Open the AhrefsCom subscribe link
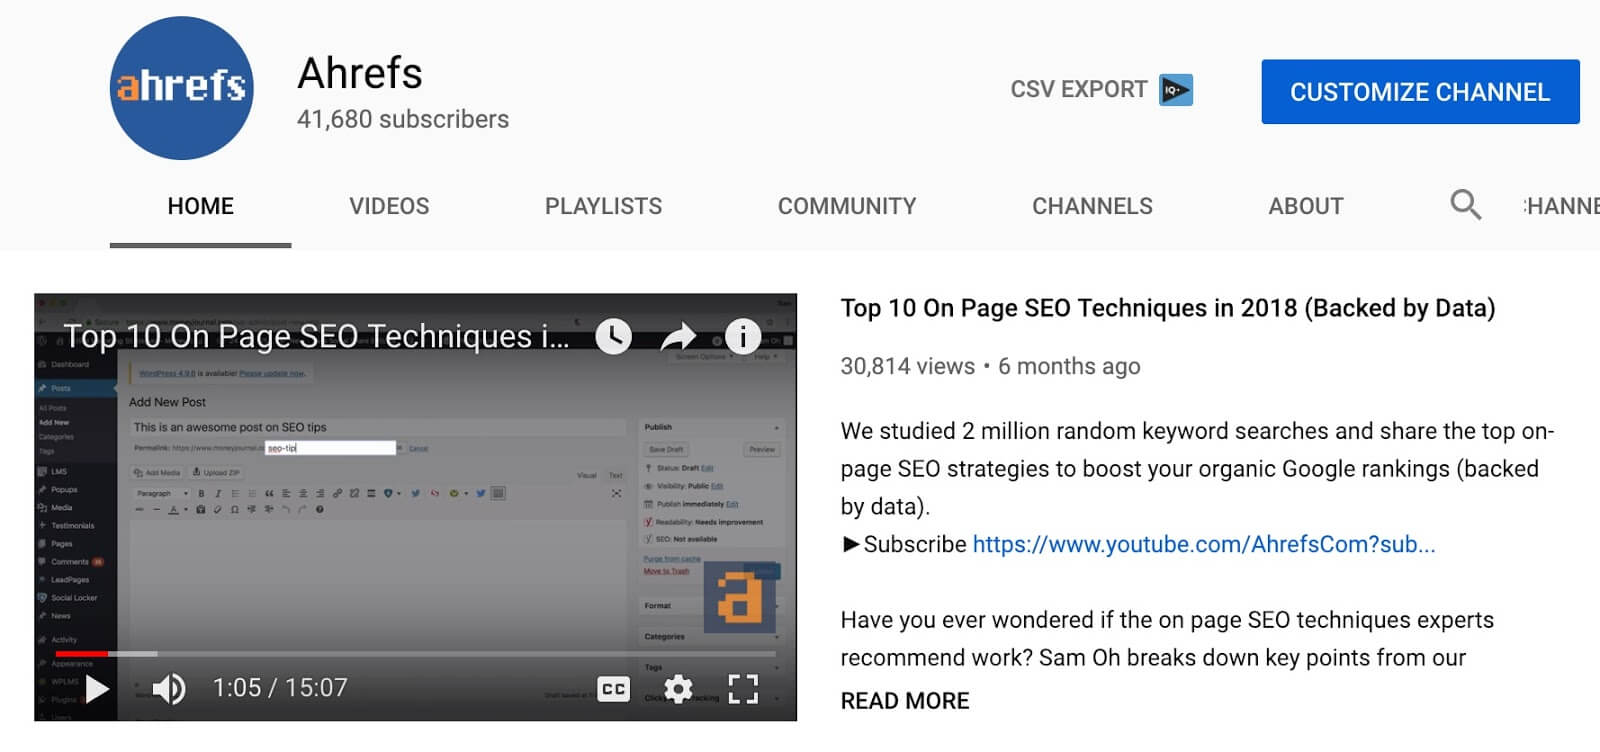The width and height of the screenshot is (1600, 752). pyautogui.click(x=1204, y=544)
